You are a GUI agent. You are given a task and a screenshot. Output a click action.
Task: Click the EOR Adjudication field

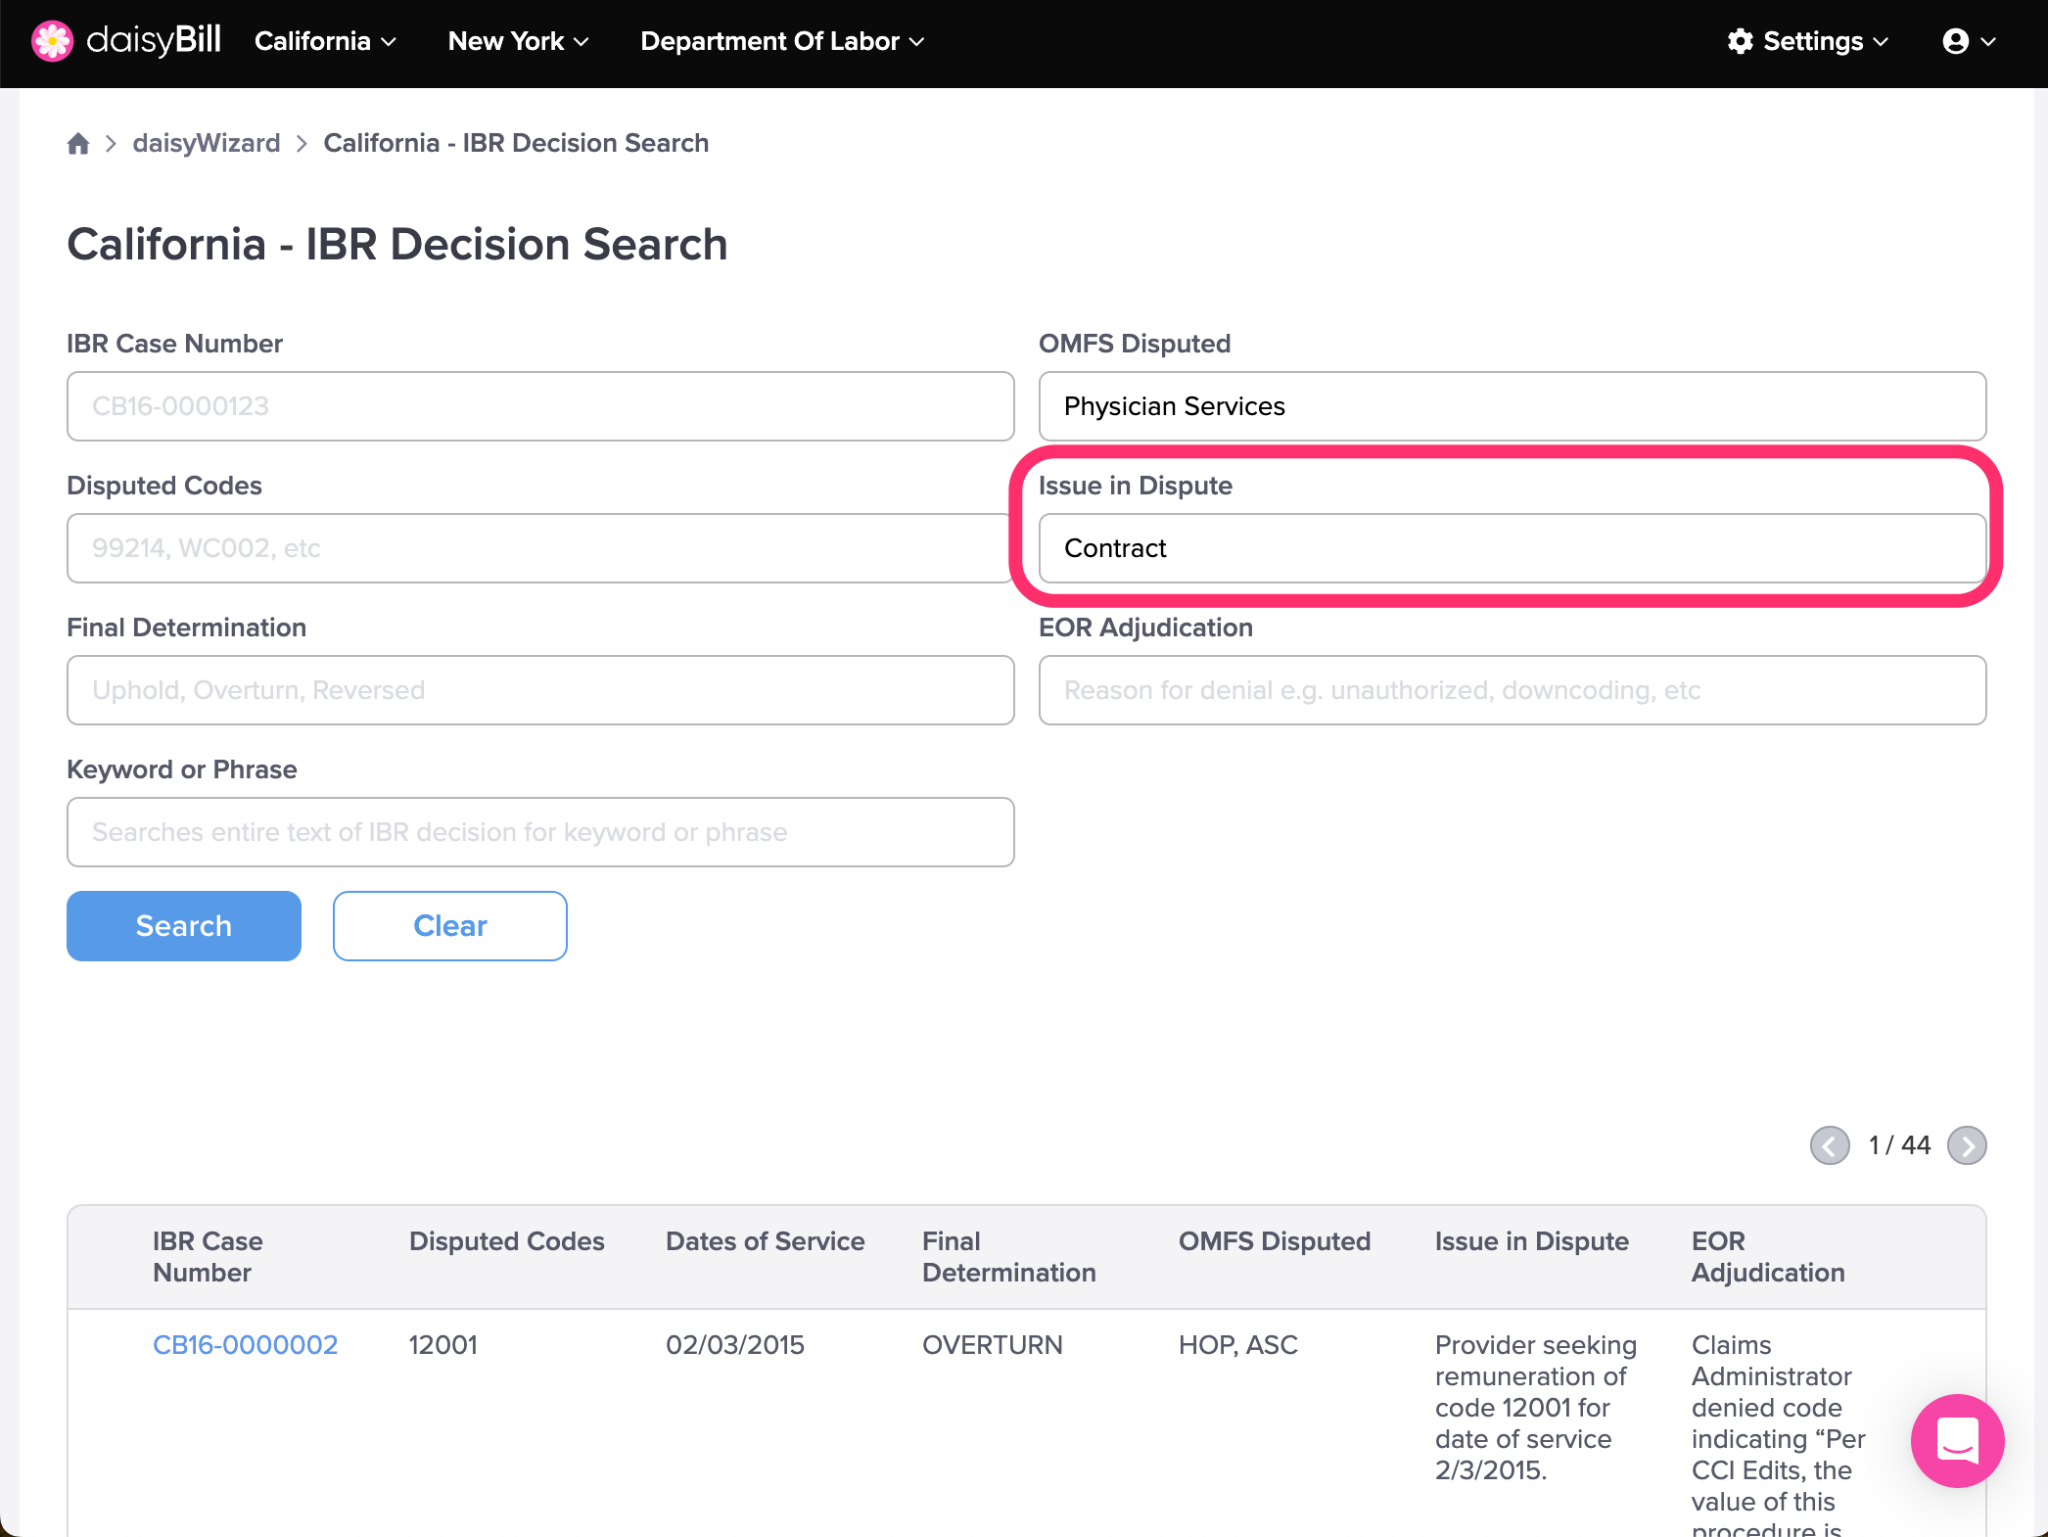[1512, 690]
